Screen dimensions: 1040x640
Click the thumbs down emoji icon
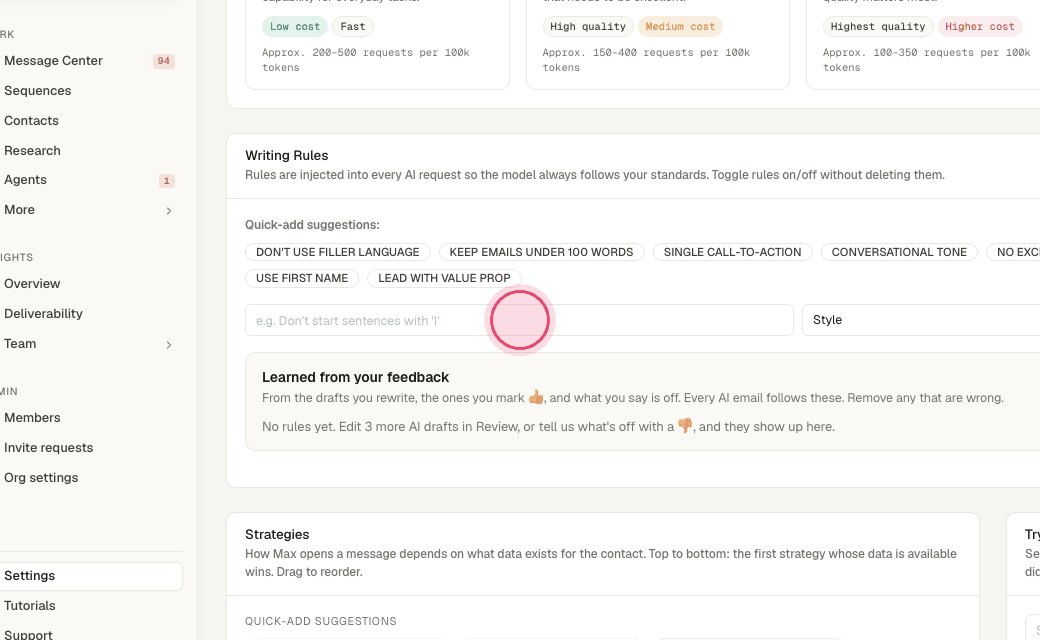685,426
